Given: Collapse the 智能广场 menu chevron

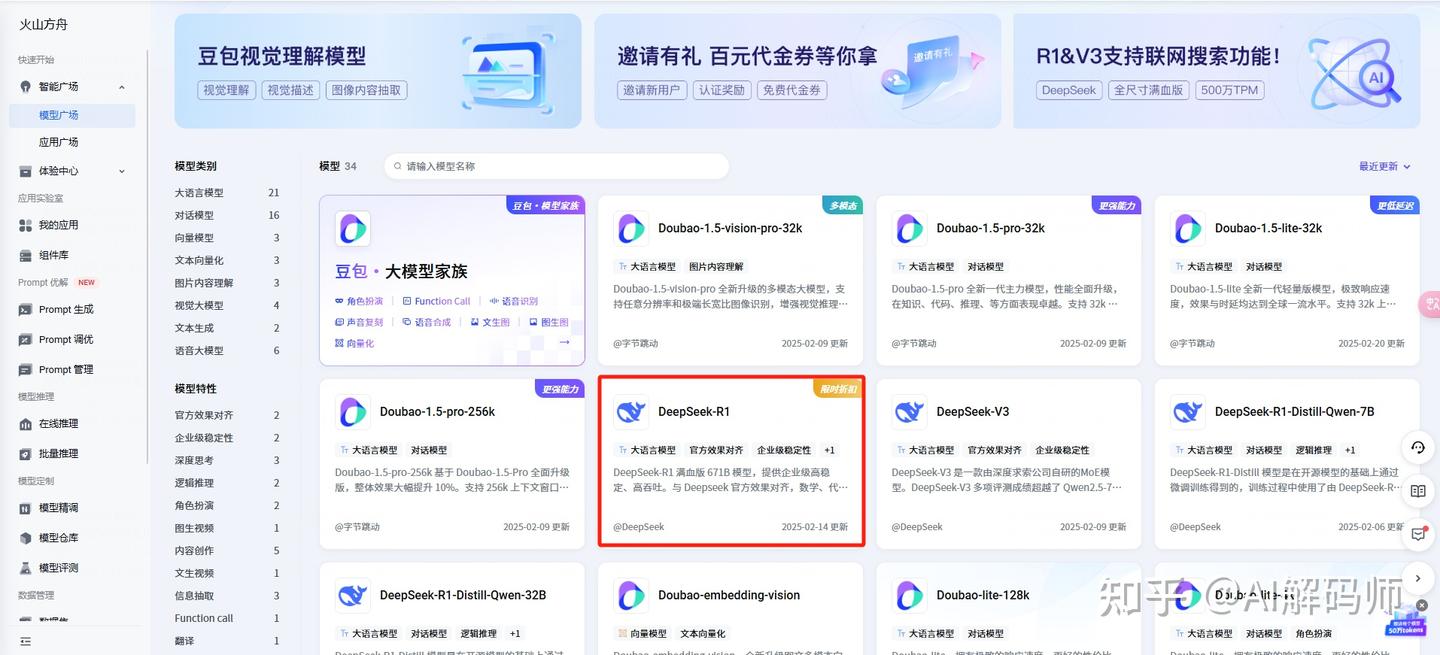Looking at the screenshot, I should [122, 87].
